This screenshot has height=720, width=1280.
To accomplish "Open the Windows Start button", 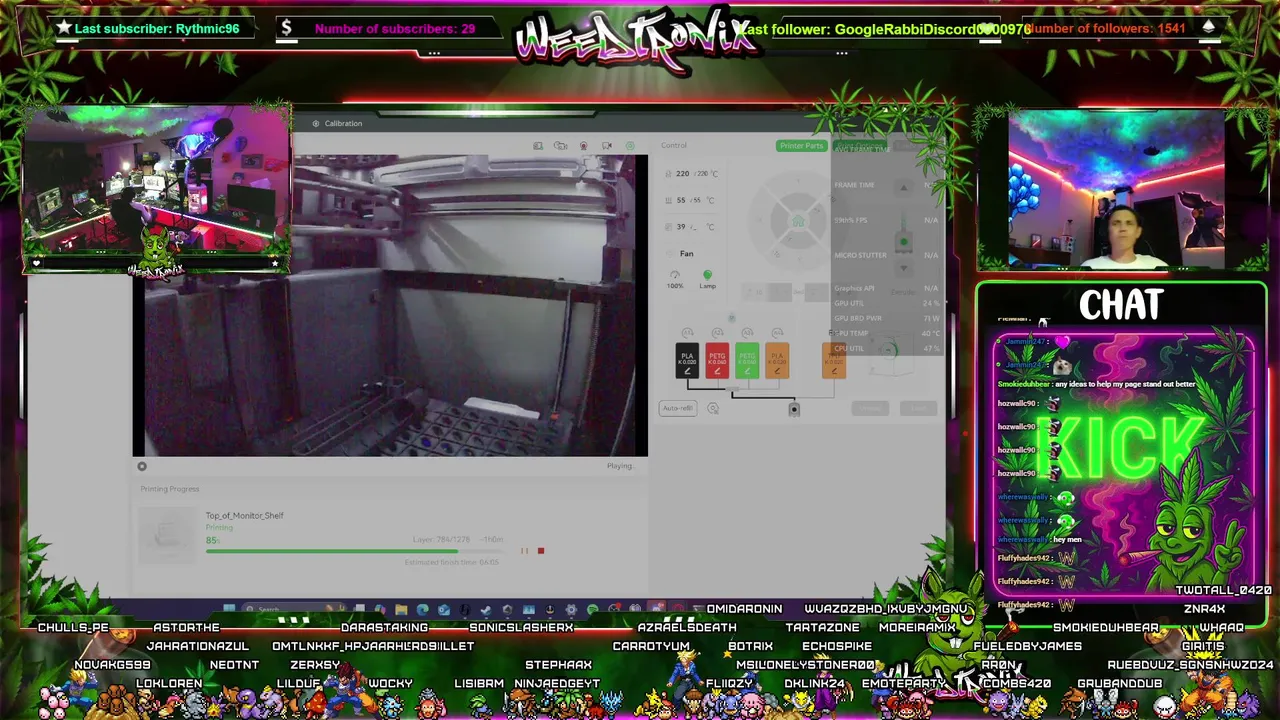I will [230, 609].
